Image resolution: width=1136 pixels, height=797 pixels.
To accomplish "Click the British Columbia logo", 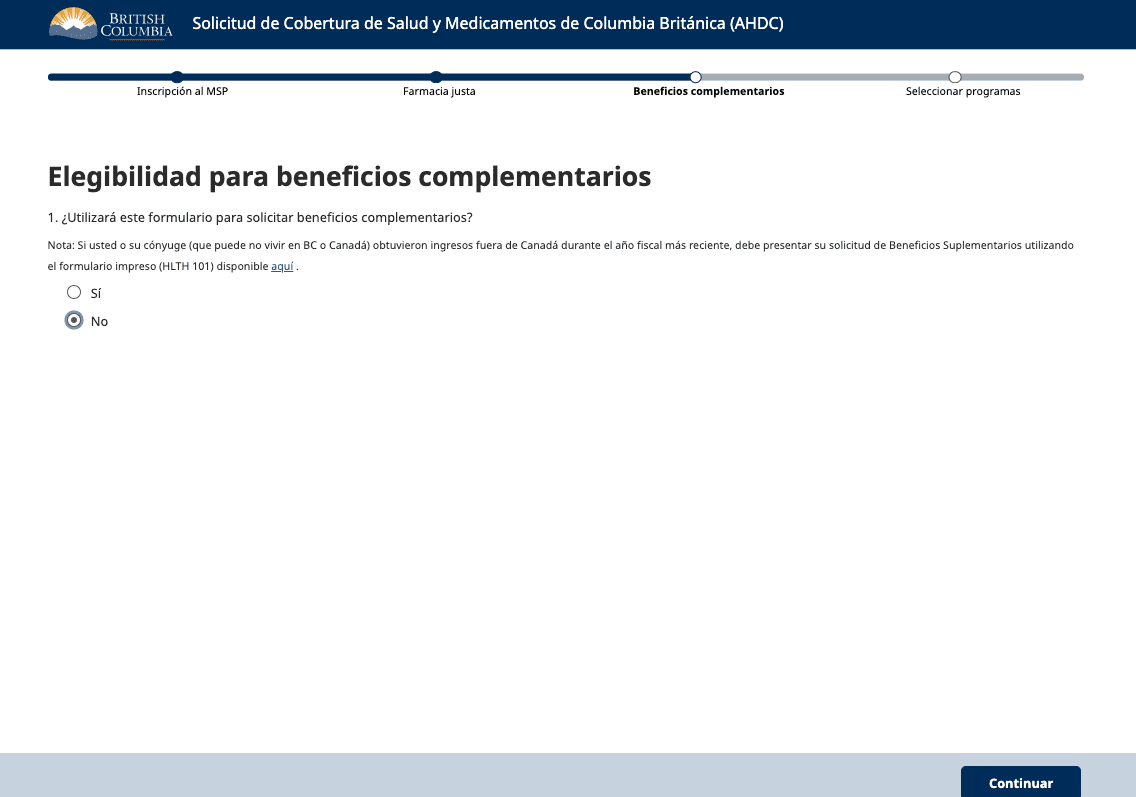I will [111, 24].
